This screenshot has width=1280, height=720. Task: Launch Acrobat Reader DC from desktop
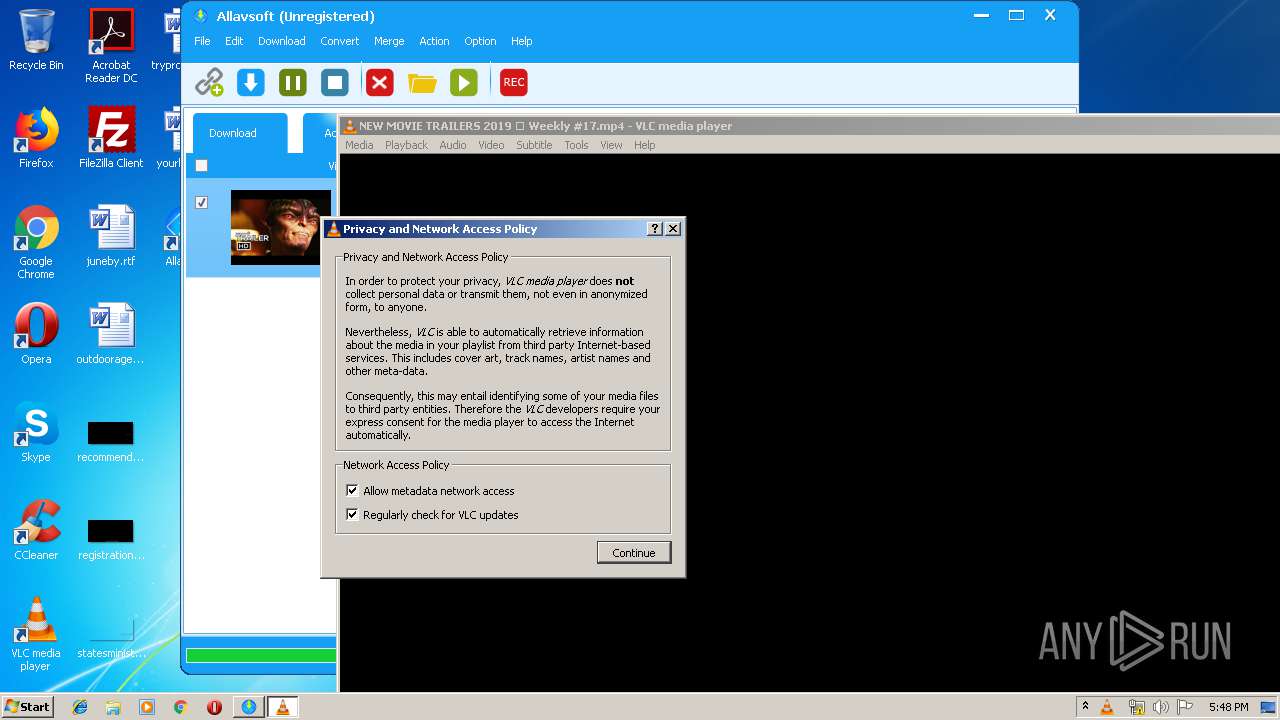tap(111, 46)
